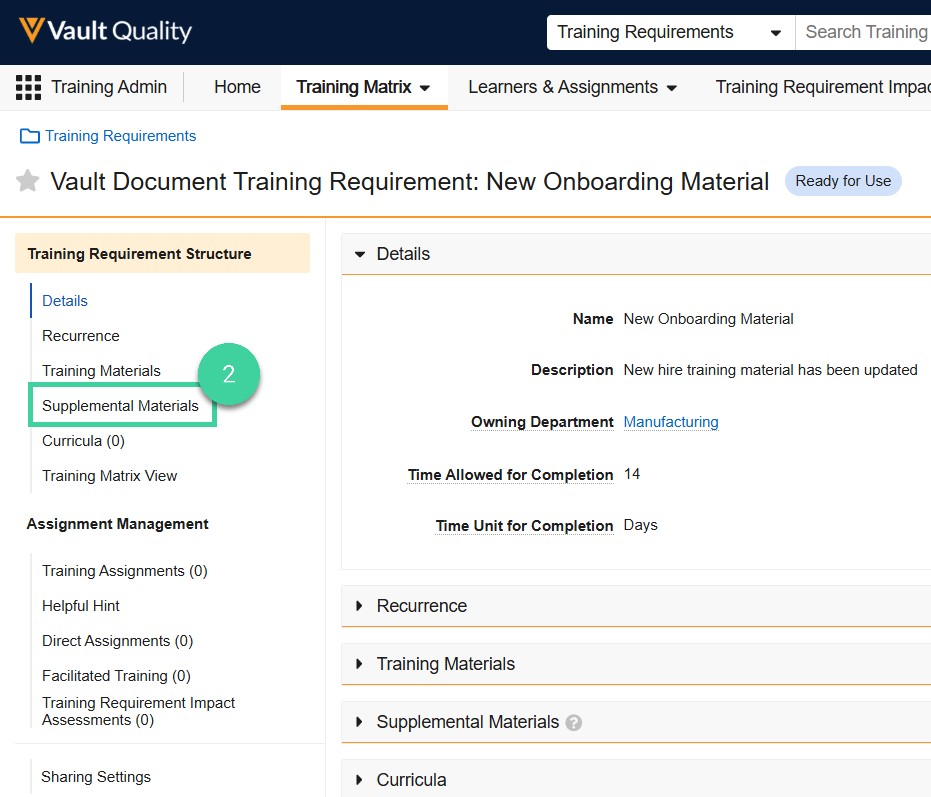Click the Training Admin app label
The width and height of the screenshot is (931, 797).
(109, 87)
